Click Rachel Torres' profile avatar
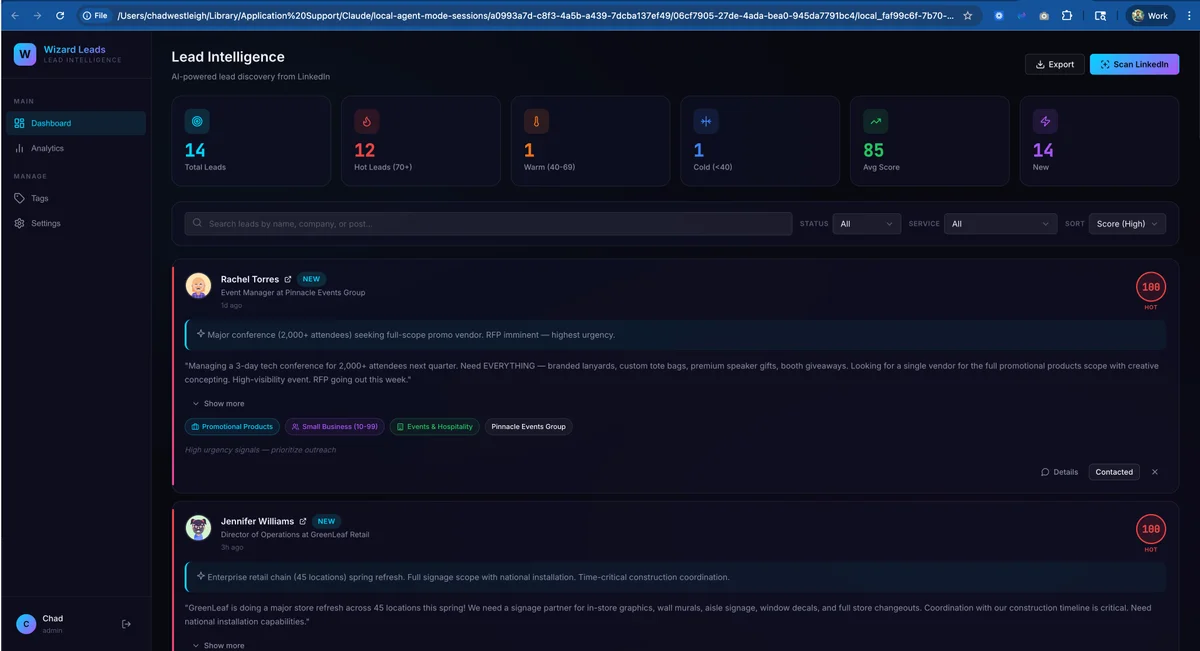Image resolution: width=1200 pixels, height=651 pixels. (198, 286)
